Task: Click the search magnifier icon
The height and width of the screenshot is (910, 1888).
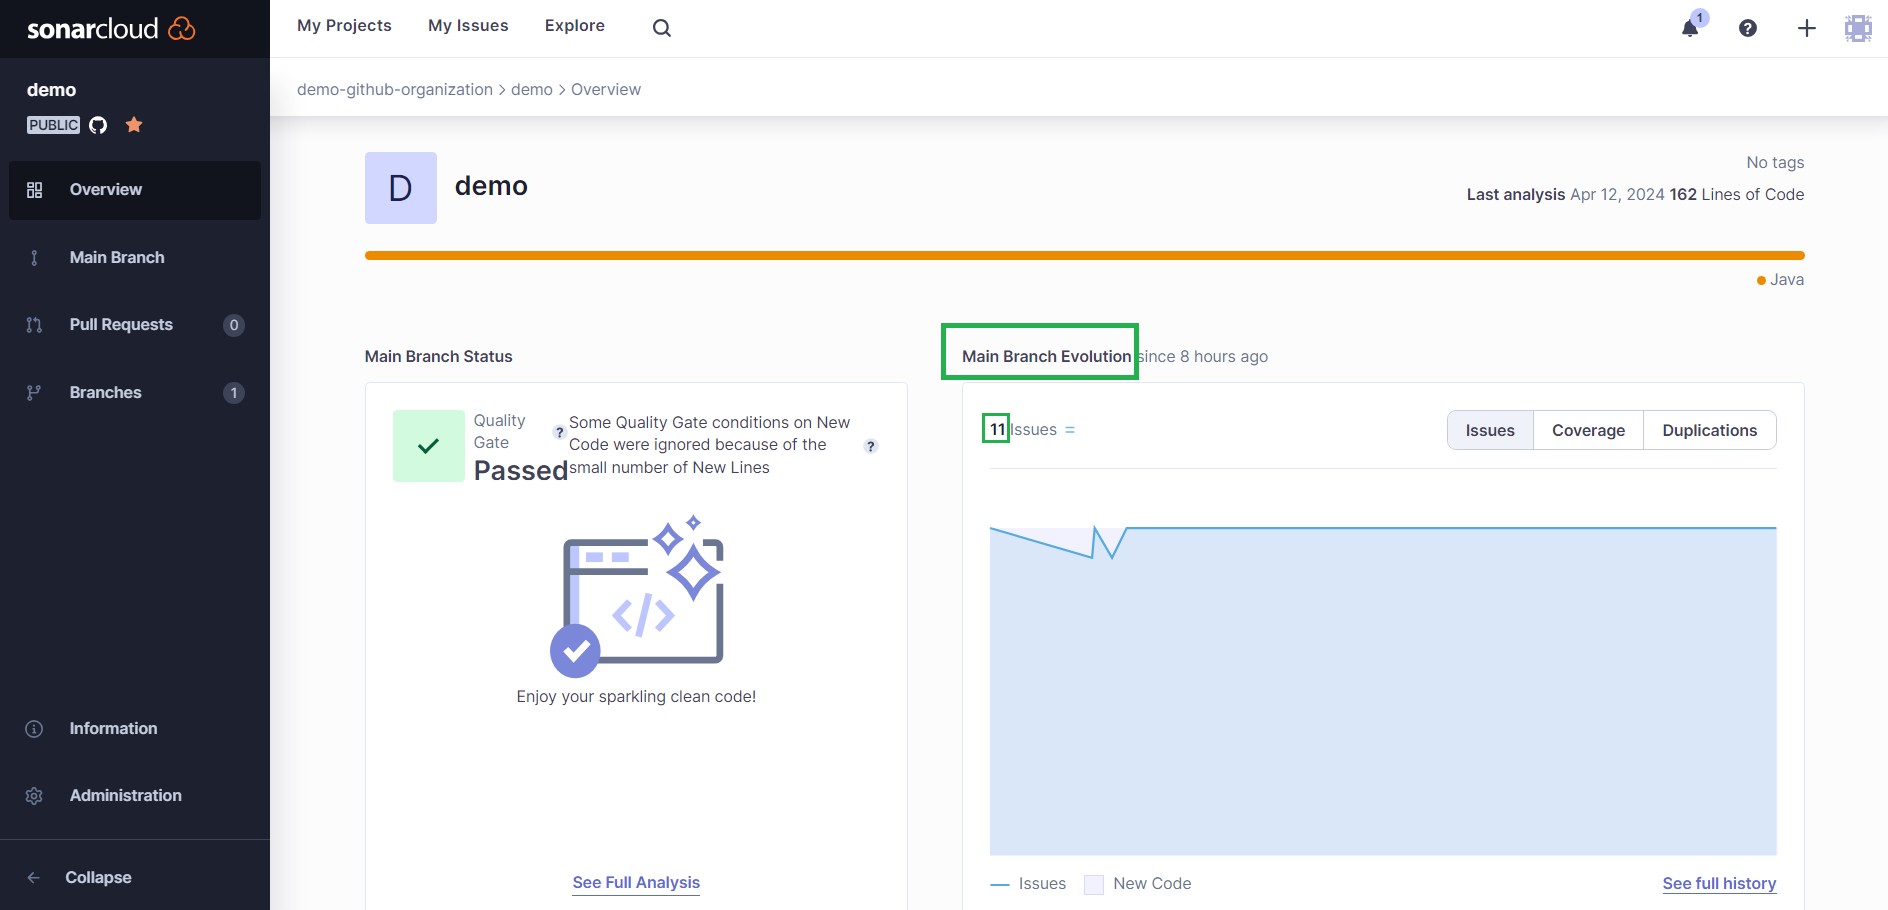Action: (x=661, y=28)
